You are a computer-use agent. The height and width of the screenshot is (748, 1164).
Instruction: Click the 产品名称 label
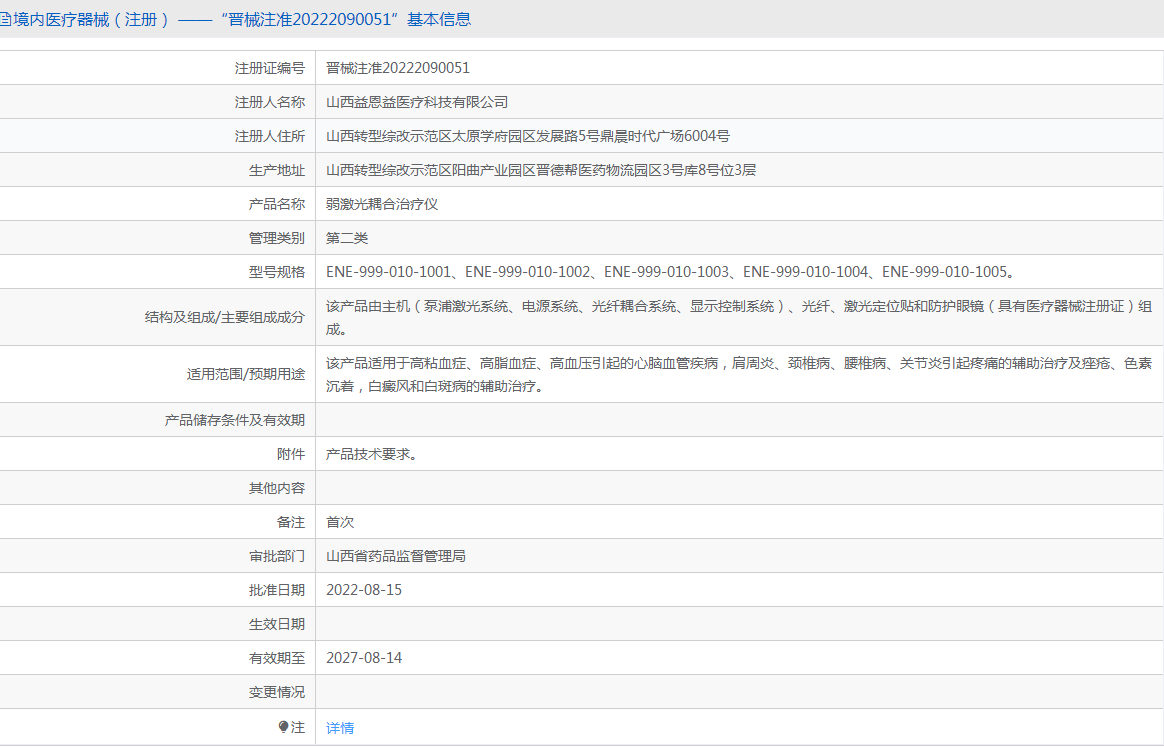click(277, 204)
